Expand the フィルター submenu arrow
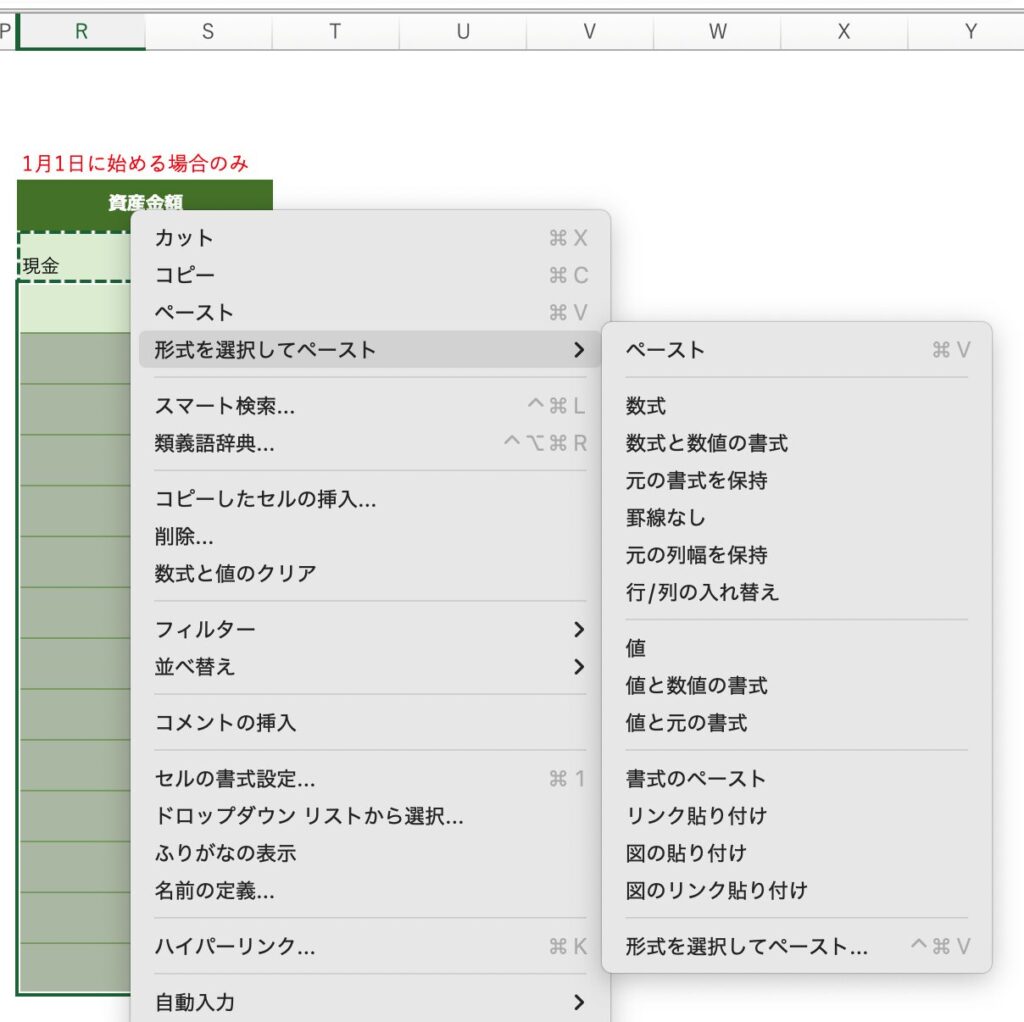Image resolution: width=1024 pixels, height=1022 pixels. (x=578, y=629)
